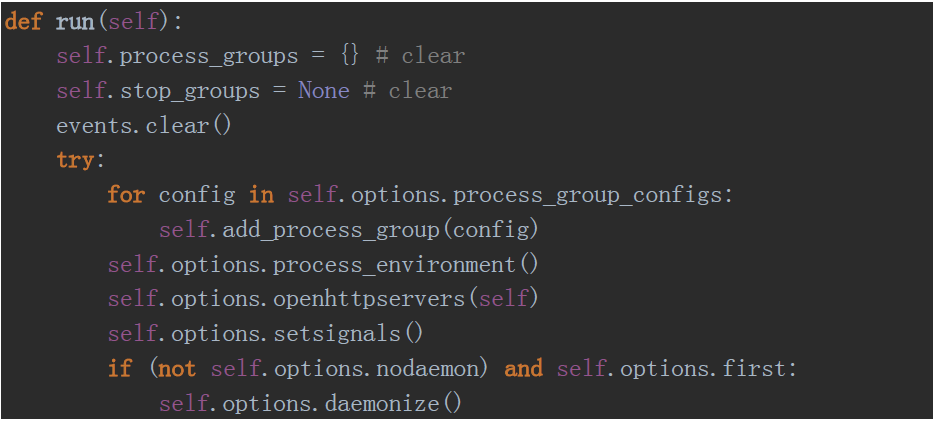Click the and keyword
This screenshot has height=422, width=936.
524,369
